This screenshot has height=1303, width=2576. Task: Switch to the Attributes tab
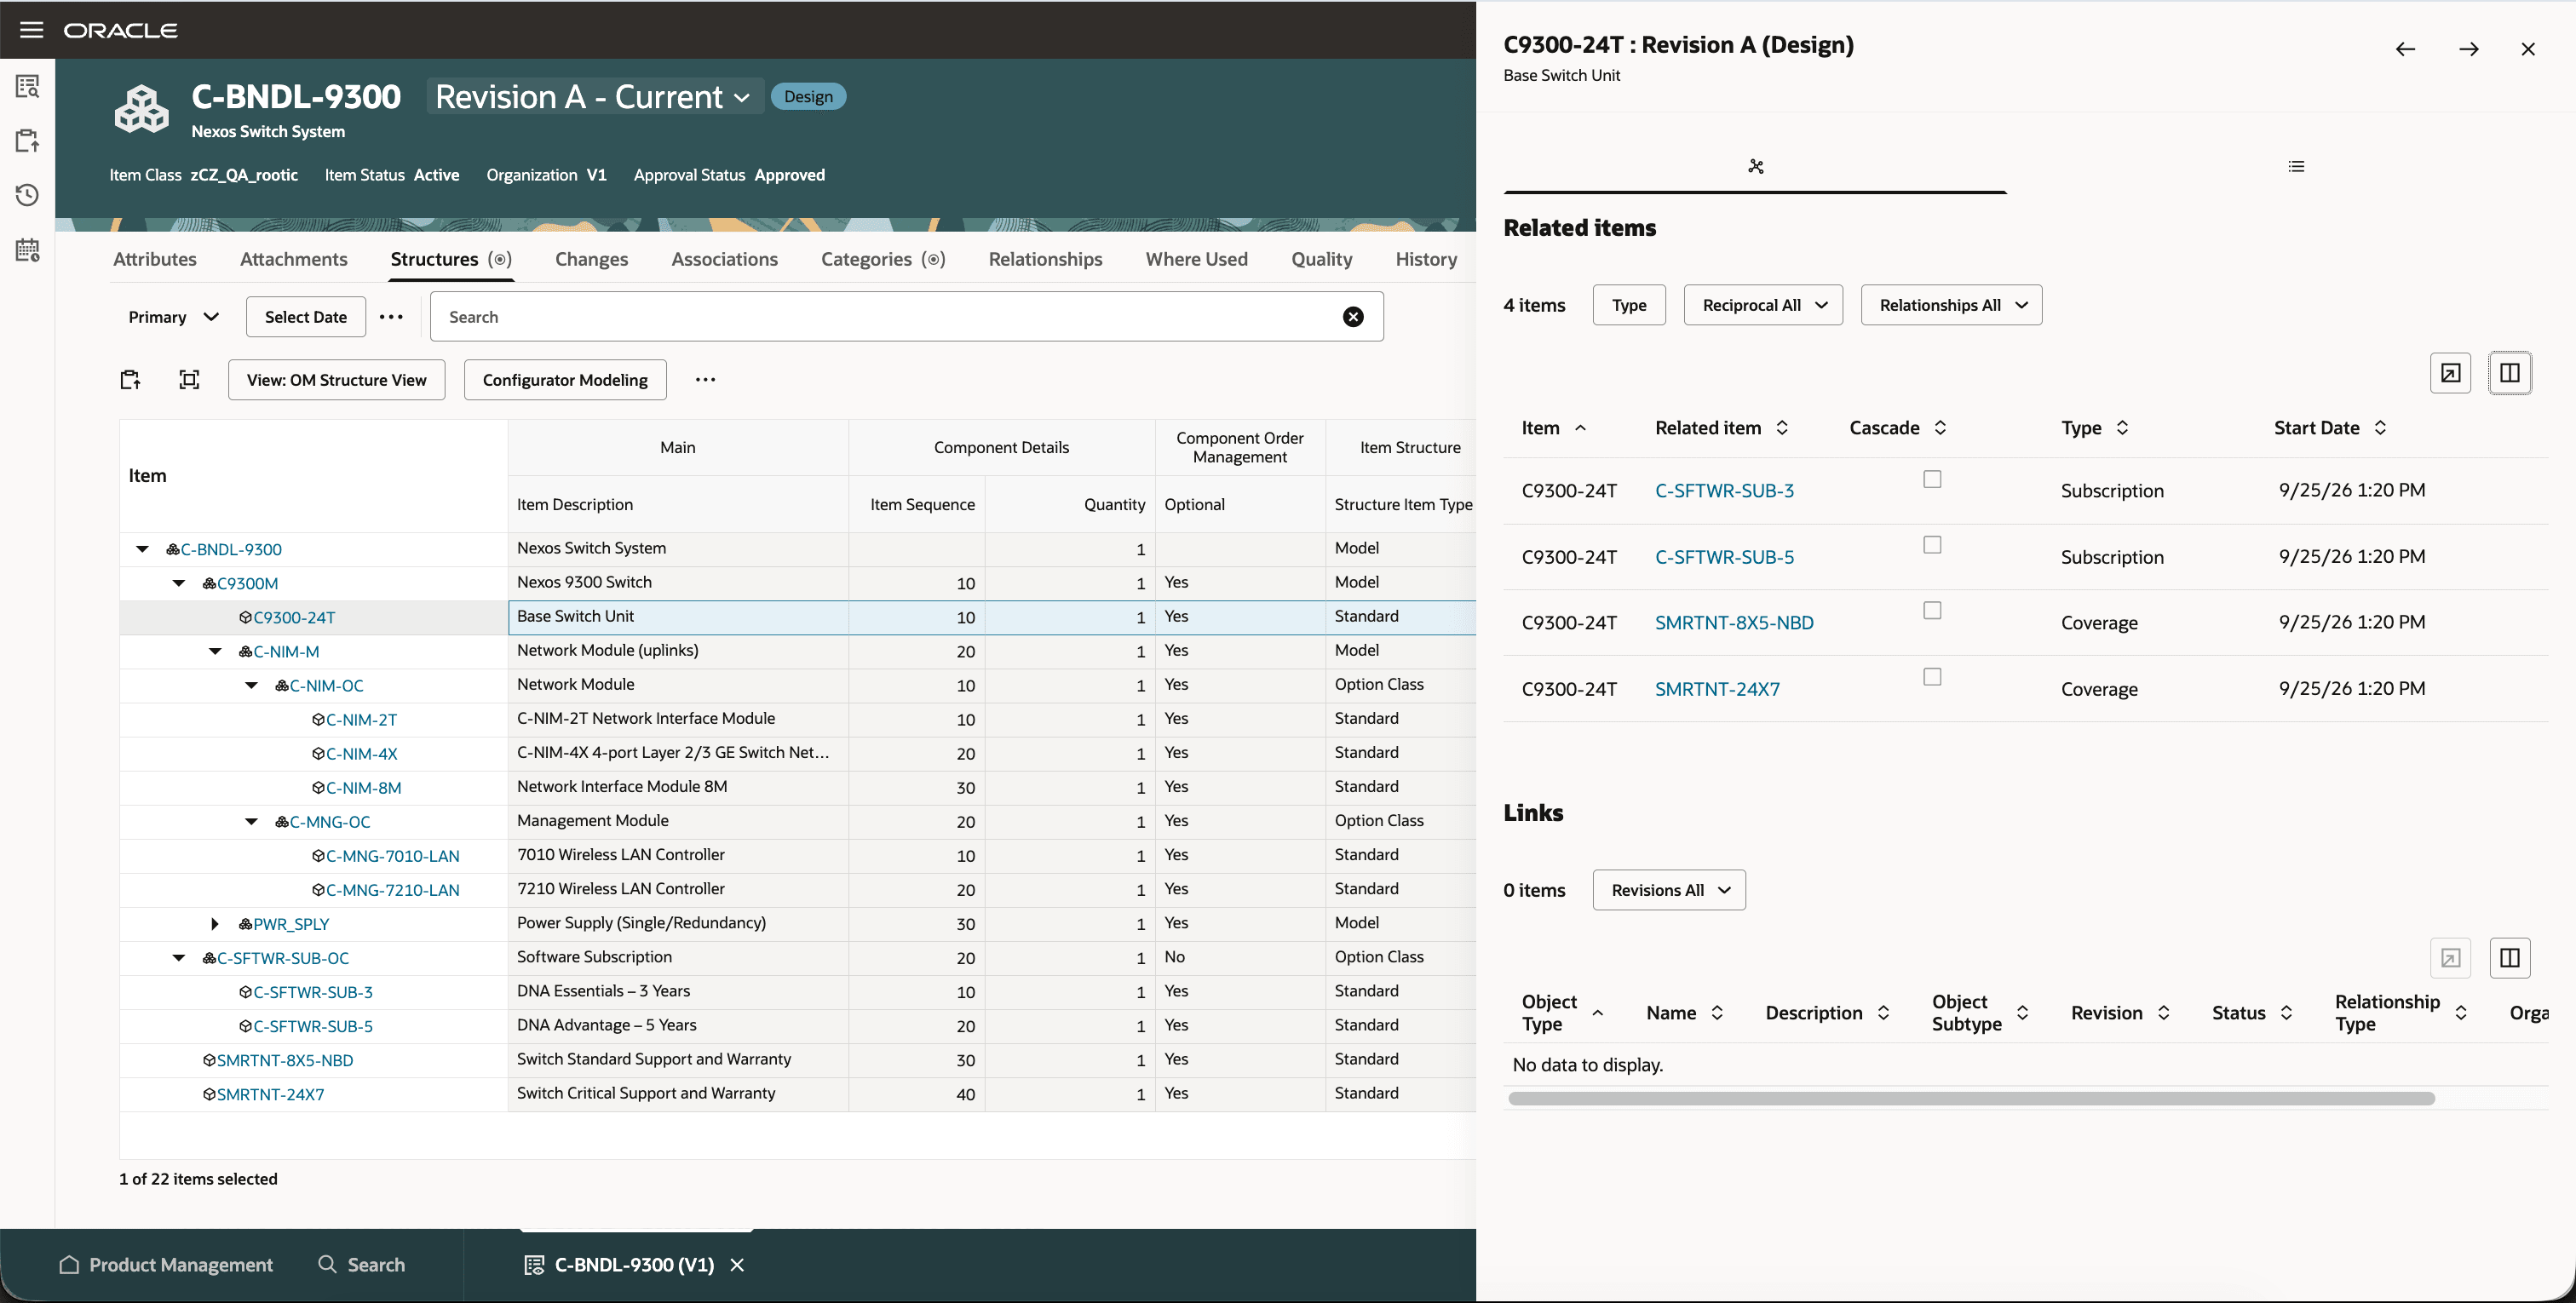click(155, 259)
